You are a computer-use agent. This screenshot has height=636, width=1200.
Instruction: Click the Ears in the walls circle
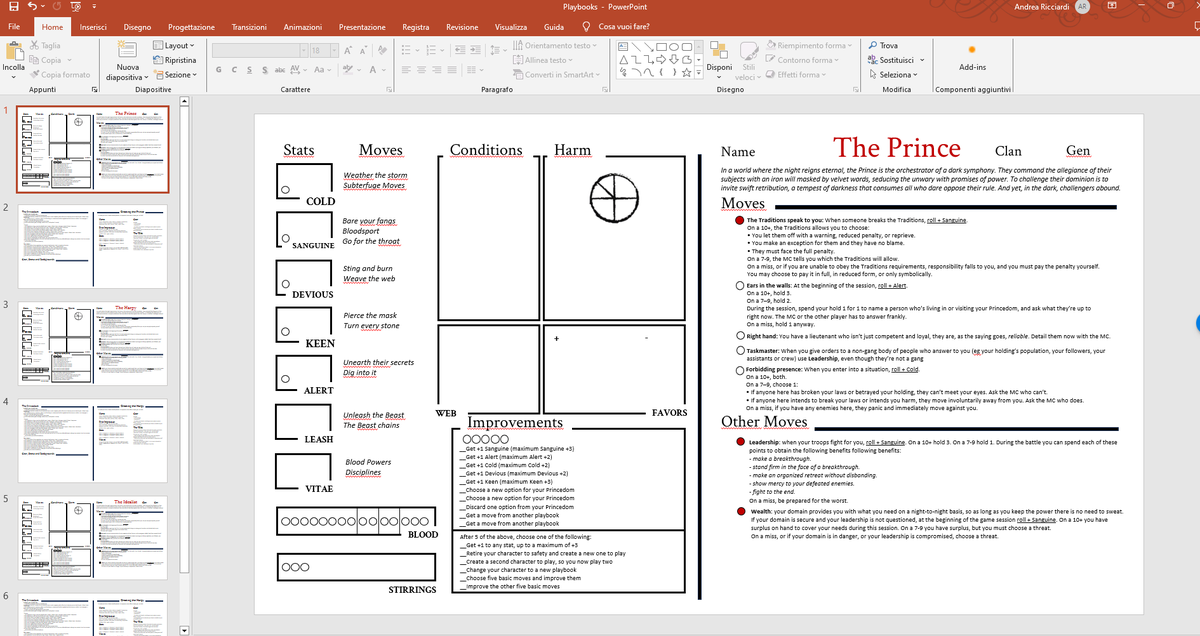[740, 286]
